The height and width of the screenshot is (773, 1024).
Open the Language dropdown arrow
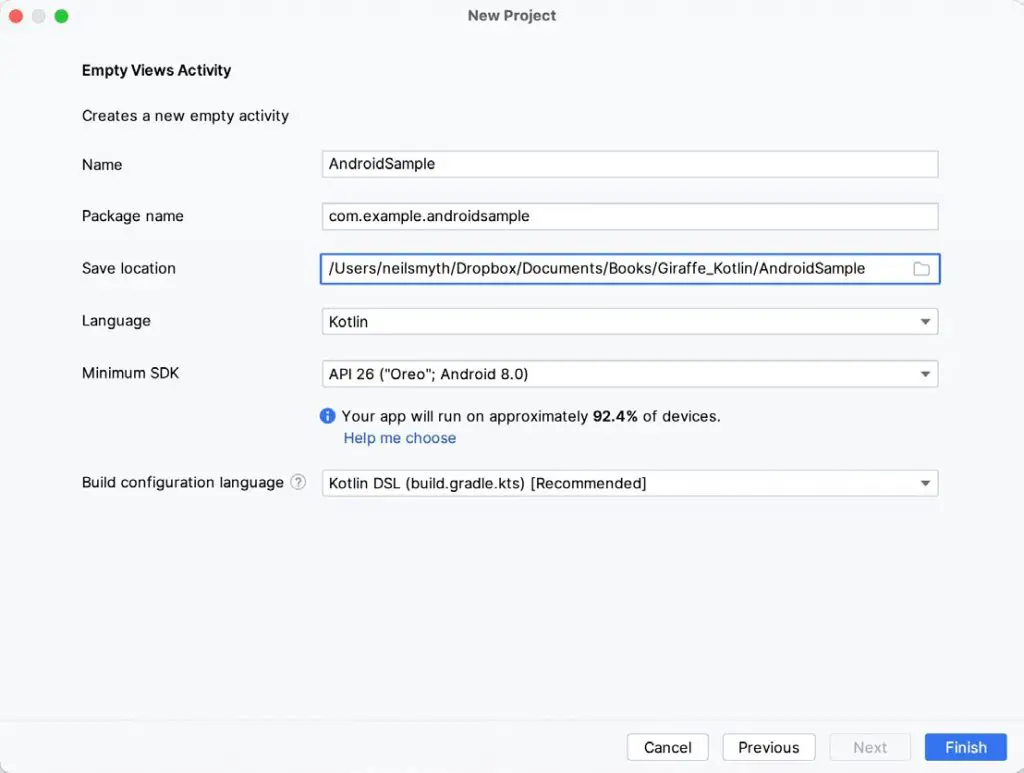[928, 321]
